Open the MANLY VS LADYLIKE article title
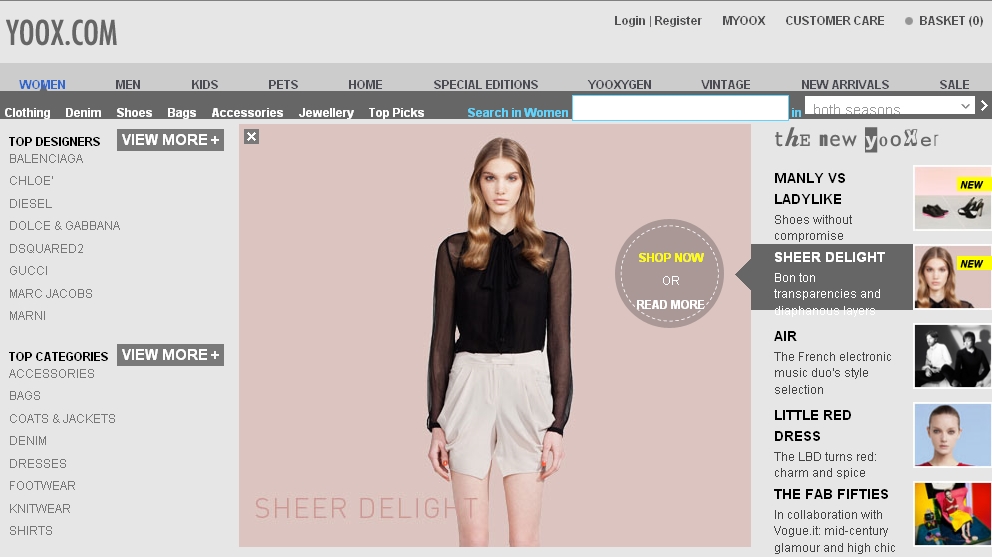This screenshot has height=557, width=992. coord(809,189)
